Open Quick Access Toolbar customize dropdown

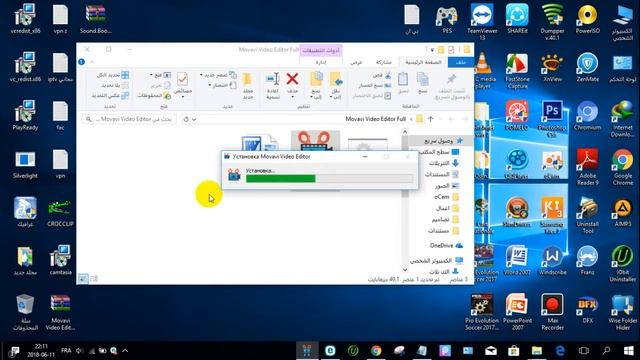pos(432,50)
